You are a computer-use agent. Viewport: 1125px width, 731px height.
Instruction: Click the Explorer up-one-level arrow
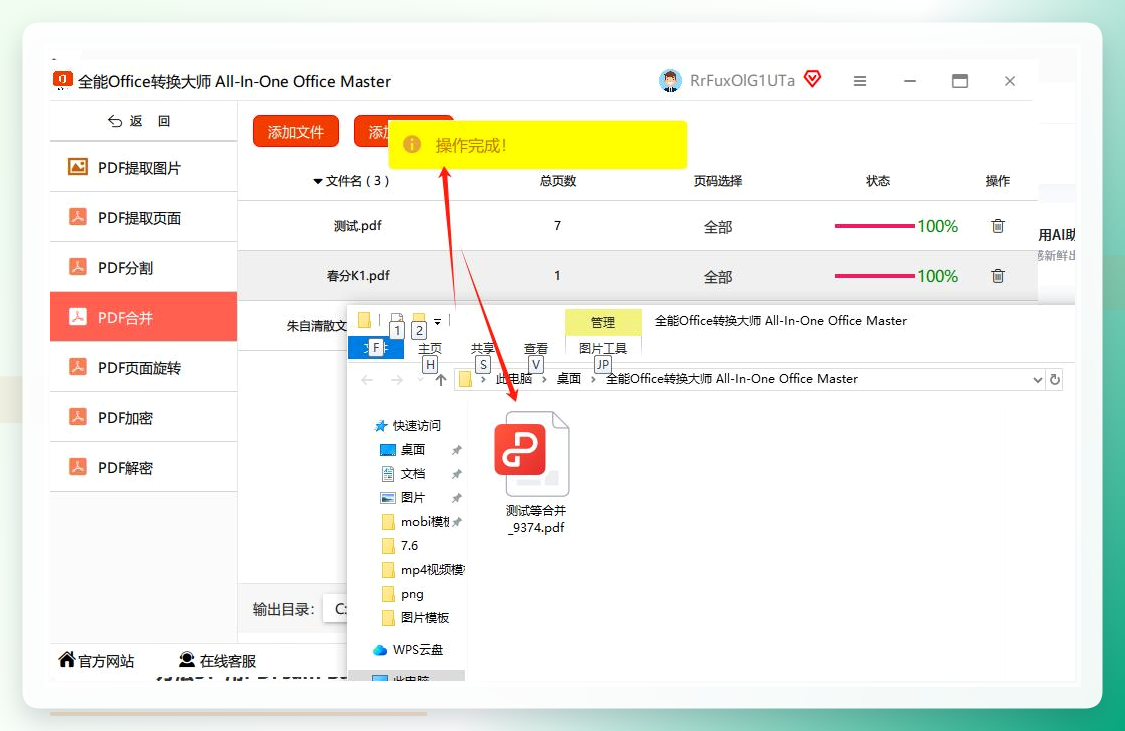pyautogui.click(x=441, y=379)
